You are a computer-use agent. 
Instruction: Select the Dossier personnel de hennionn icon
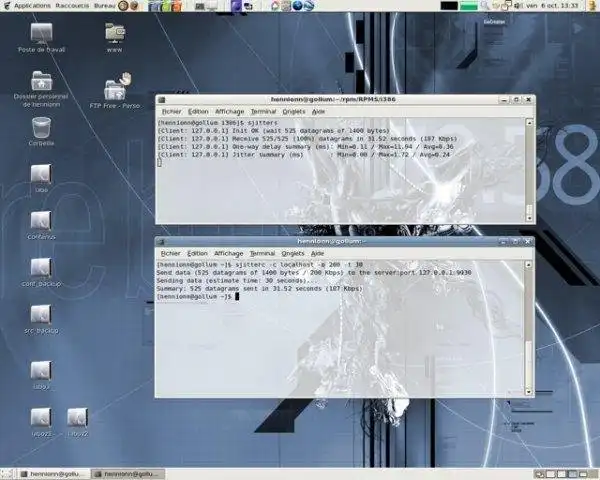click(41, 89)
